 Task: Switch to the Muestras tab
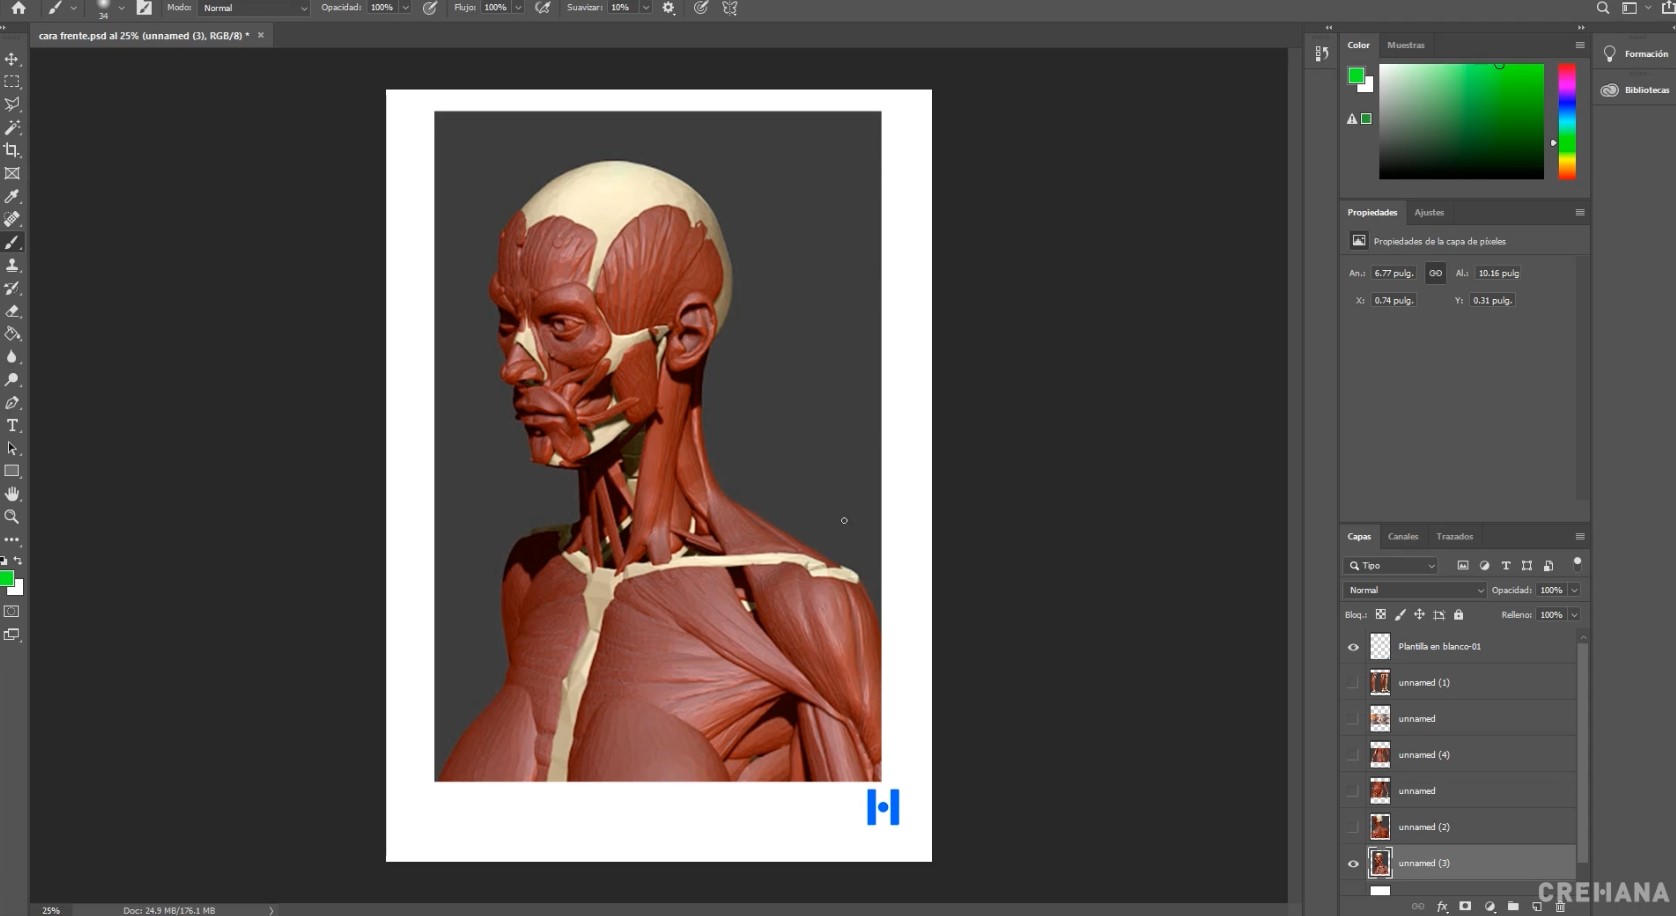click(x=1406, y=45)
